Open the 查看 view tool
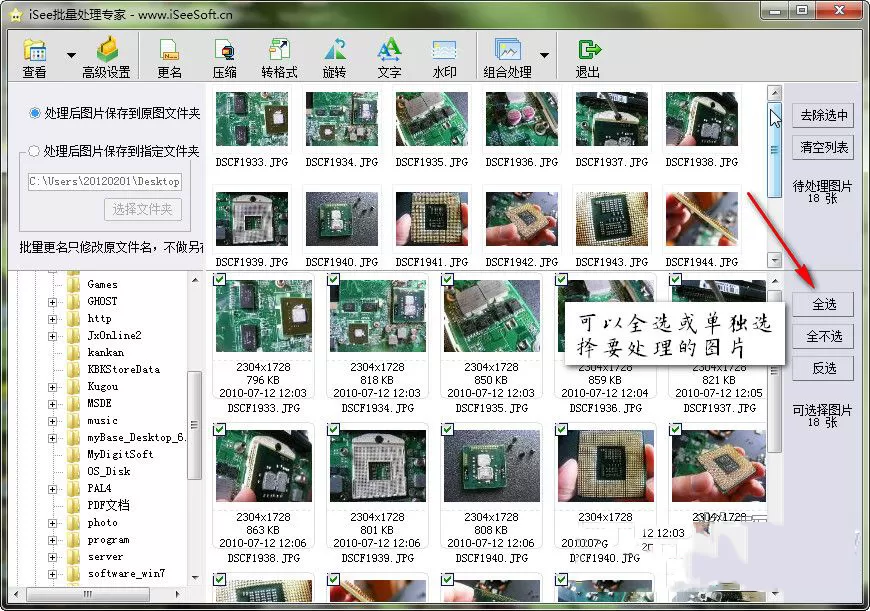The width and height of the screenshot is (870, 611). [x=35, y=58]
